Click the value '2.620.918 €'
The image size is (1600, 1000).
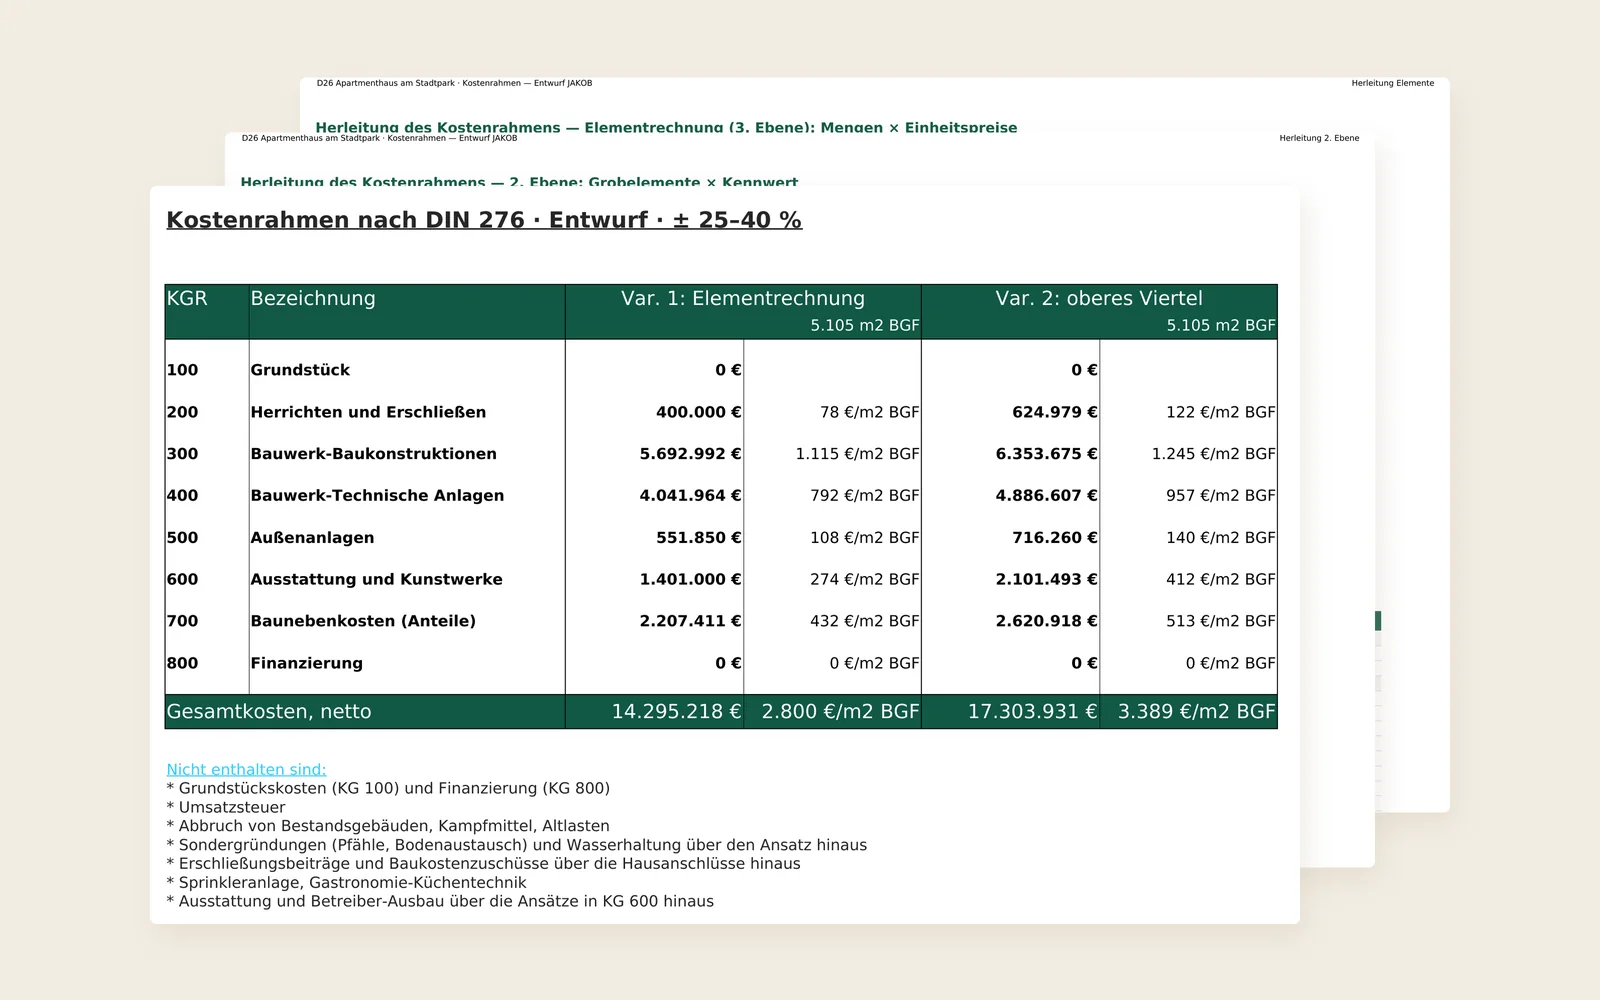pyautogui.click(x=1046, y=621)
